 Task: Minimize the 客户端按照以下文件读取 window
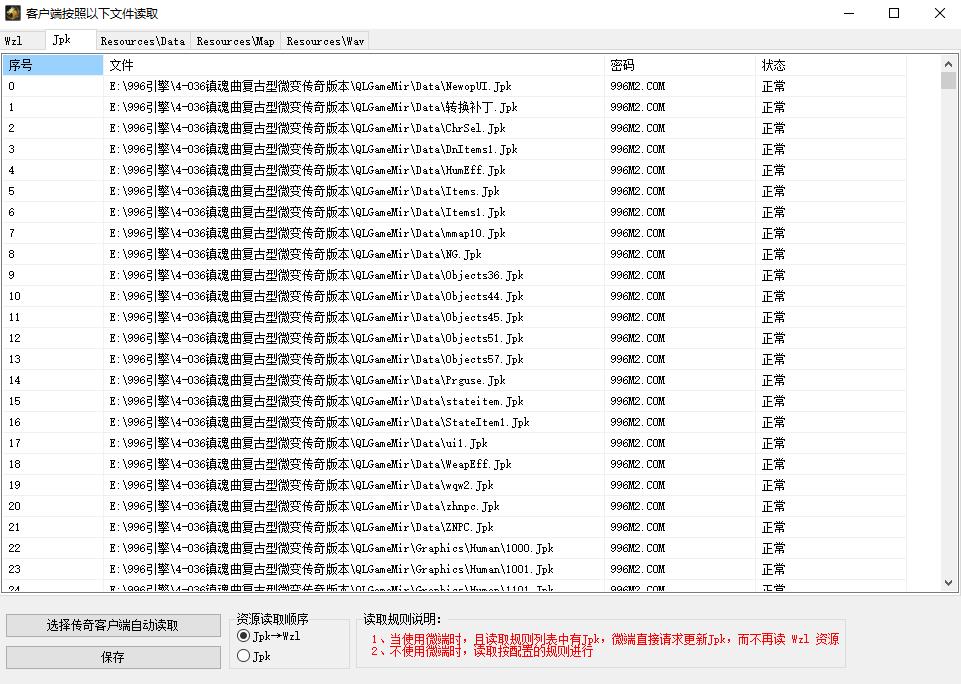click(x=849, y=13)
